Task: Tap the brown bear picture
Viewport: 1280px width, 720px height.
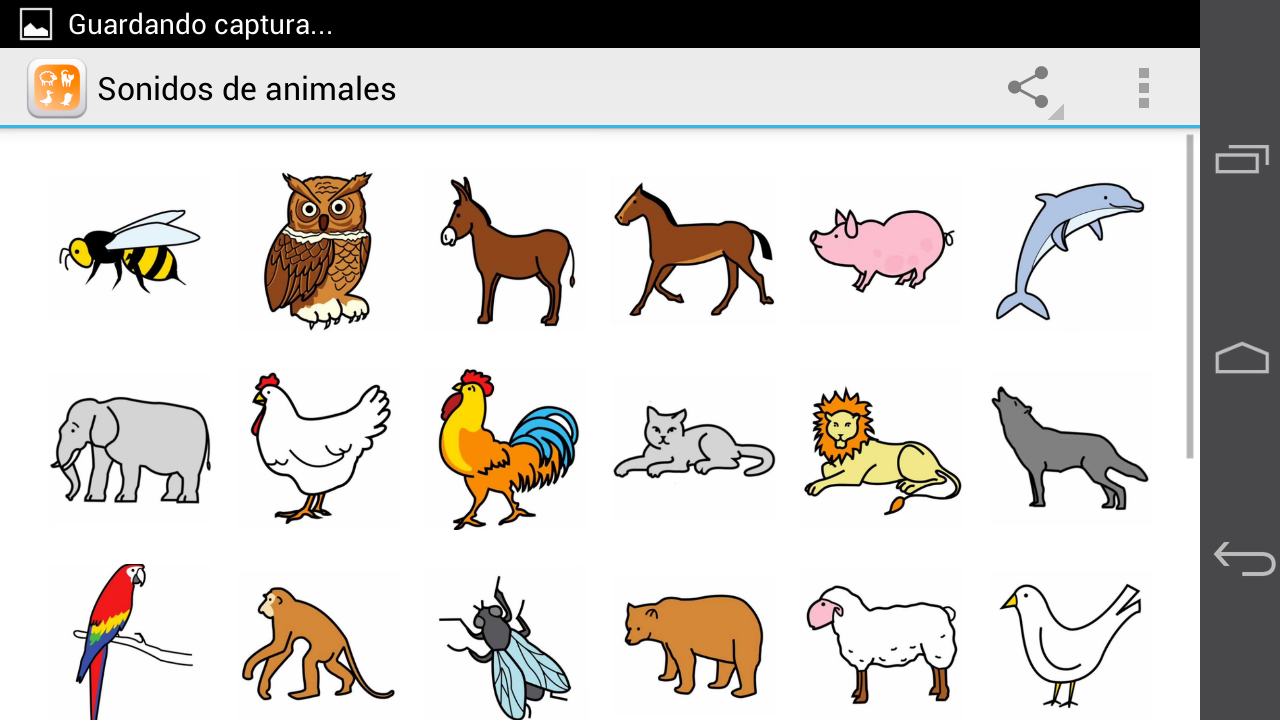Action: click(694, 640)
